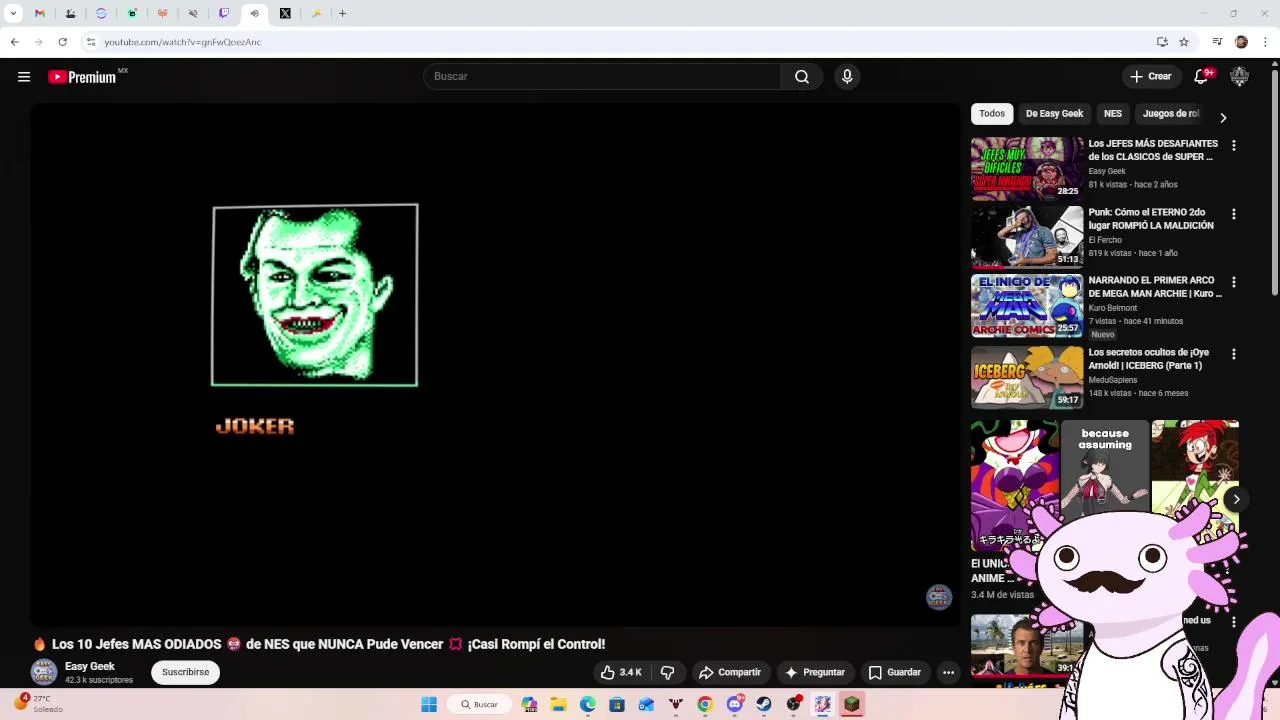Open a new browser tab
Viewport: 1280px width, 720px height.
point(342,14)
